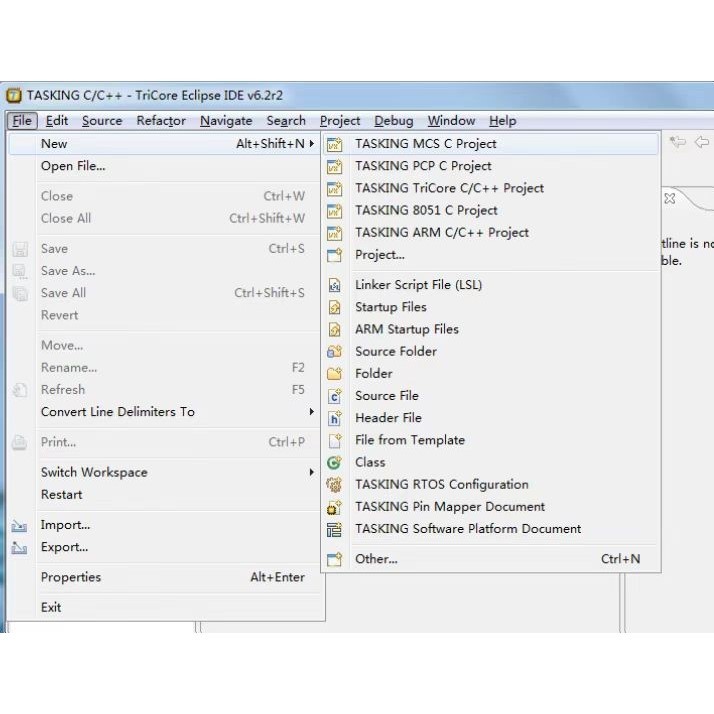Screen dimensions: 714x714
Task: Click the ARM Startup Files icon
Action: click(334, 329)
